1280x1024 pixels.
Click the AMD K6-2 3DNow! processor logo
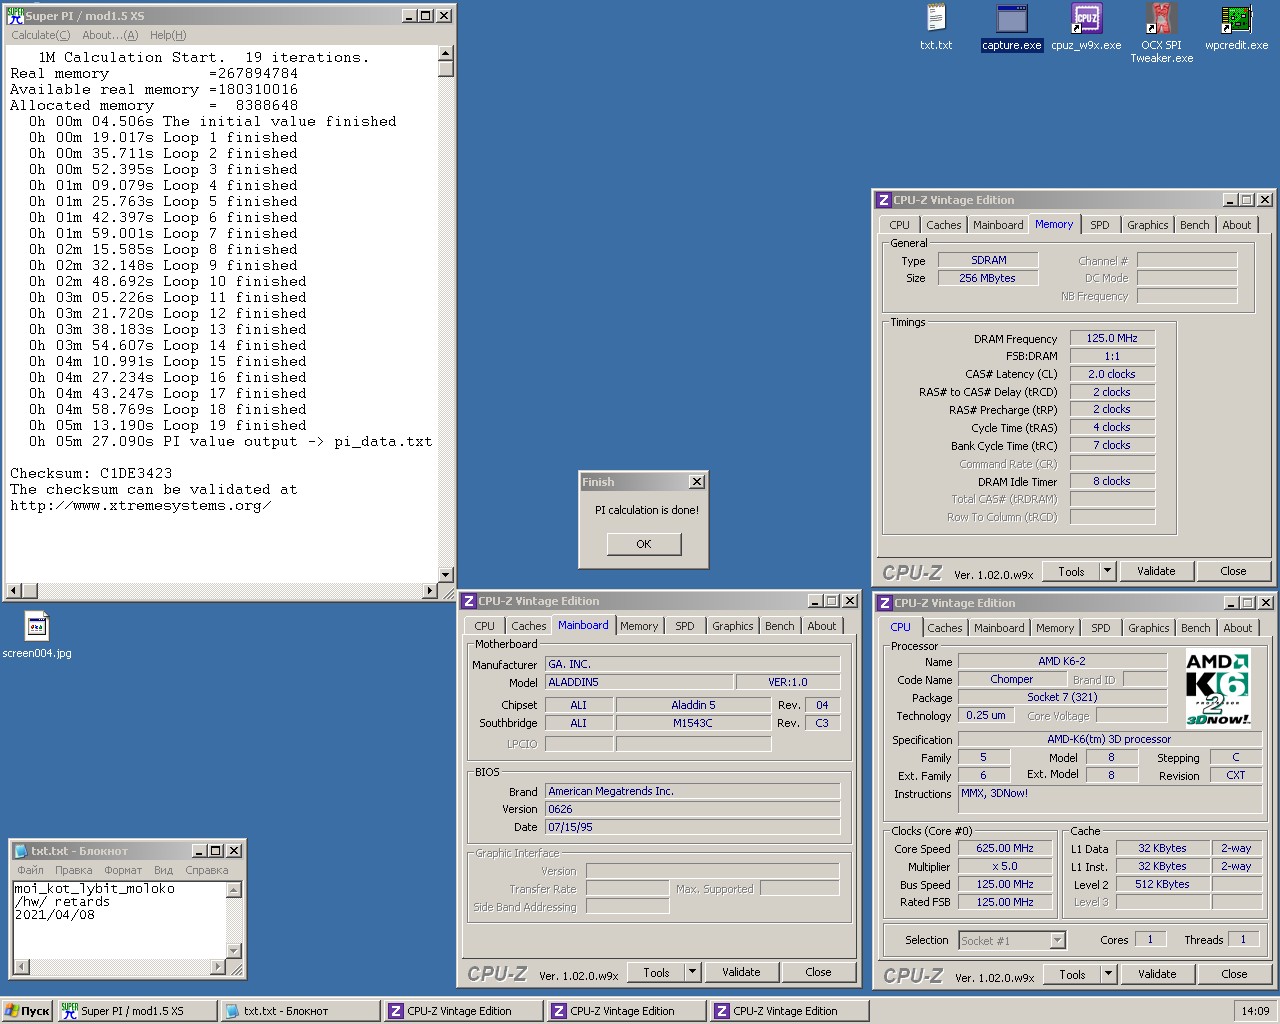tap(1217, 688)
